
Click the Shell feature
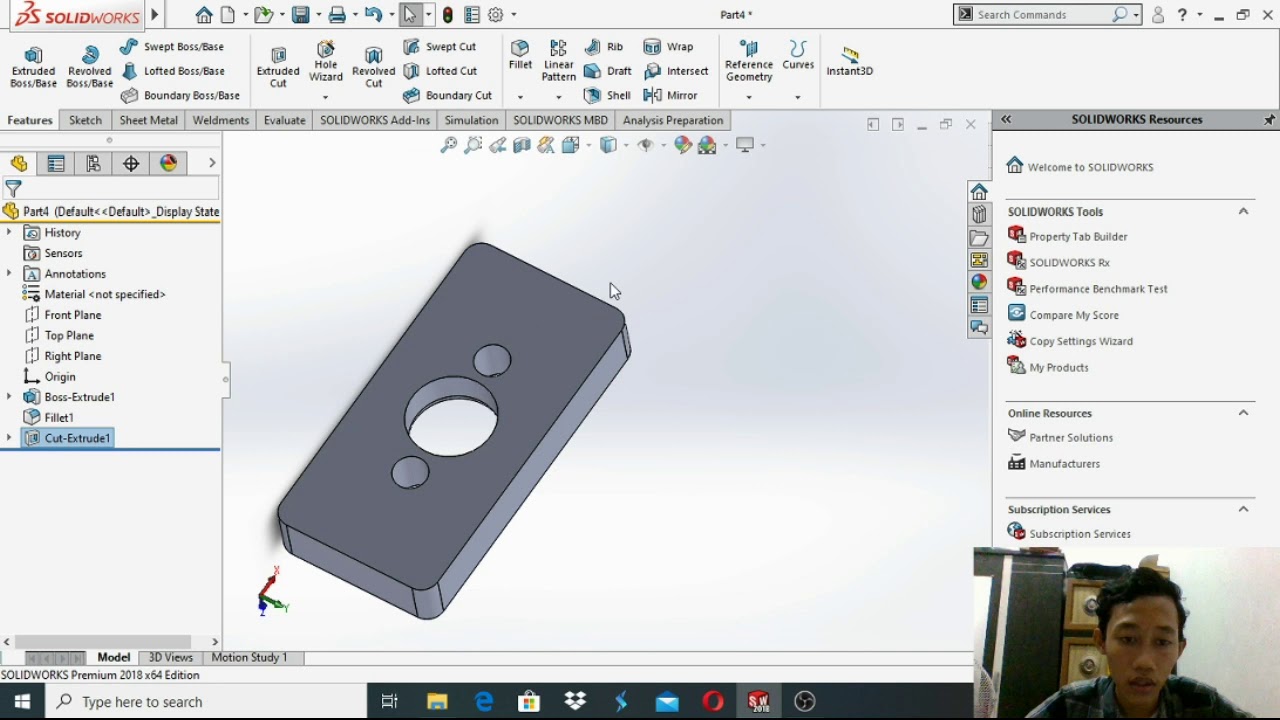click(607, 96)
